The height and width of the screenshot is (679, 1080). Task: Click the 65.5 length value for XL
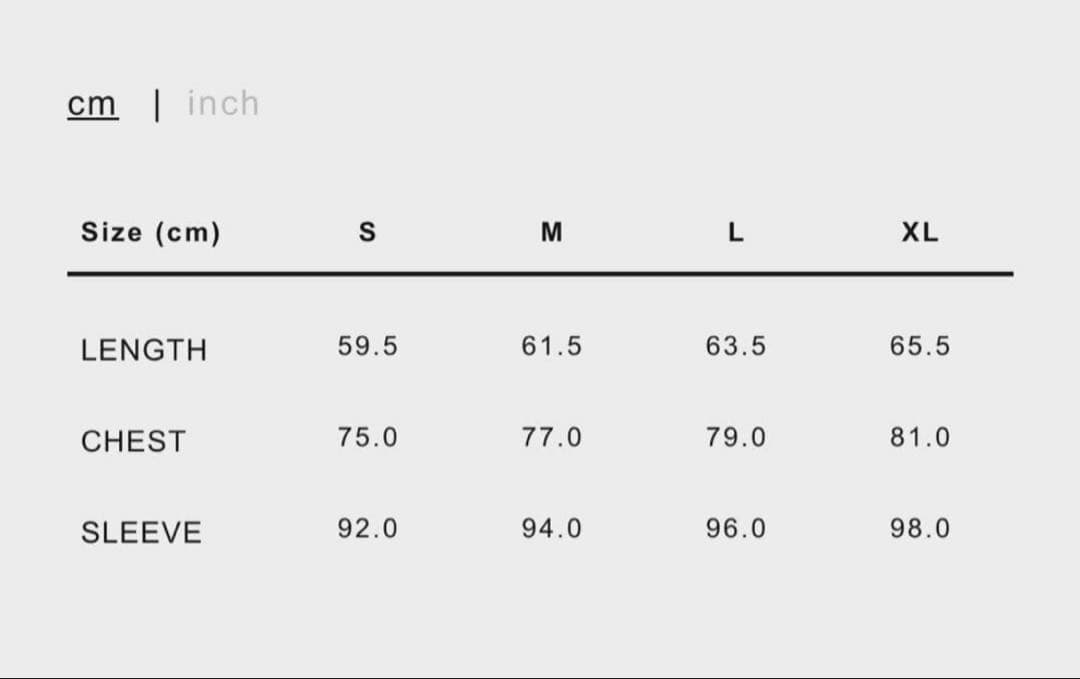pos(920,346)
